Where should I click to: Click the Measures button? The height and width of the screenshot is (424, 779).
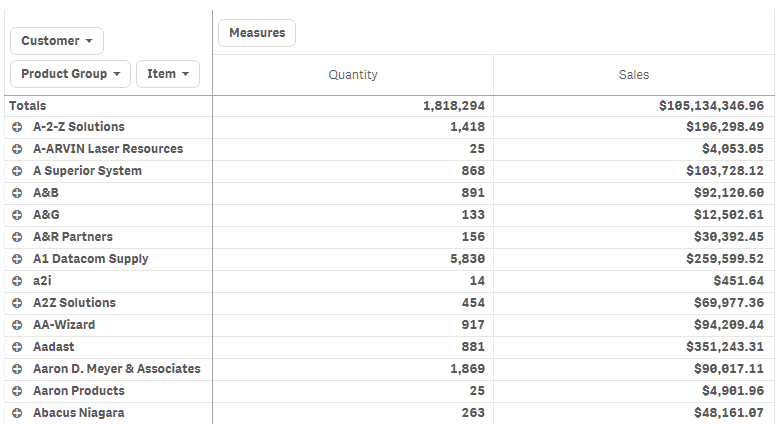tap(257, 33)
